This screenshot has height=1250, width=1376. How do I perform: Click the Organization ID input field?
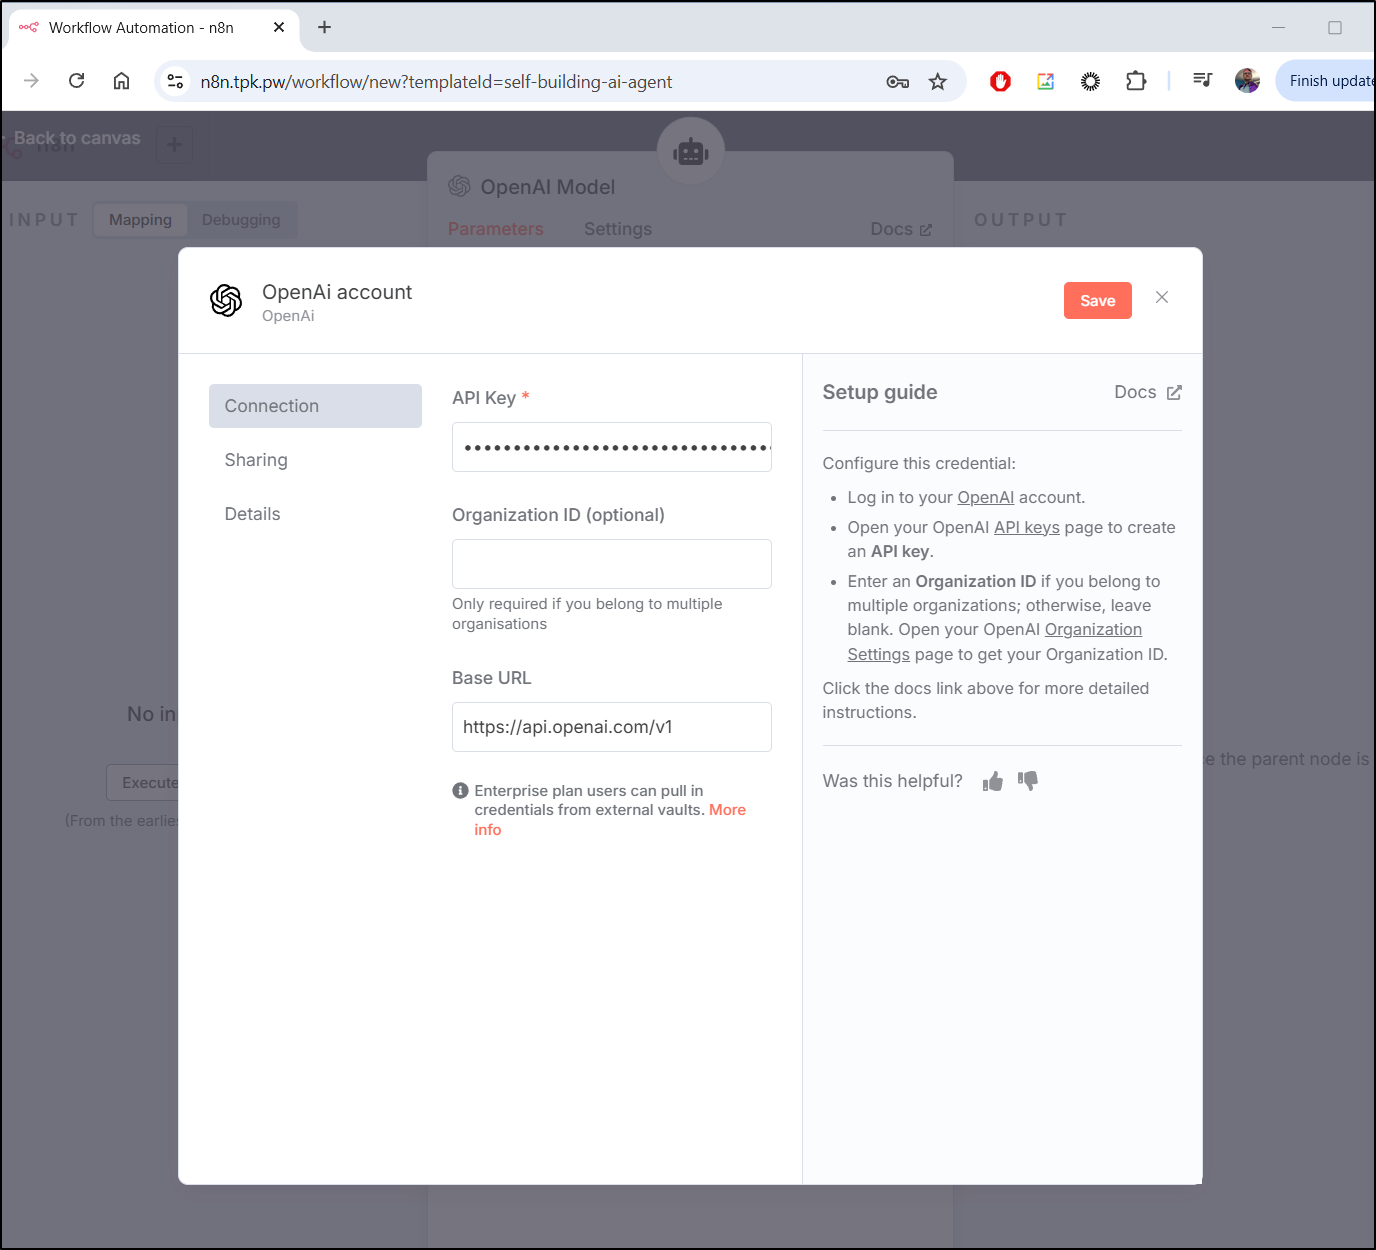[612, 564]
